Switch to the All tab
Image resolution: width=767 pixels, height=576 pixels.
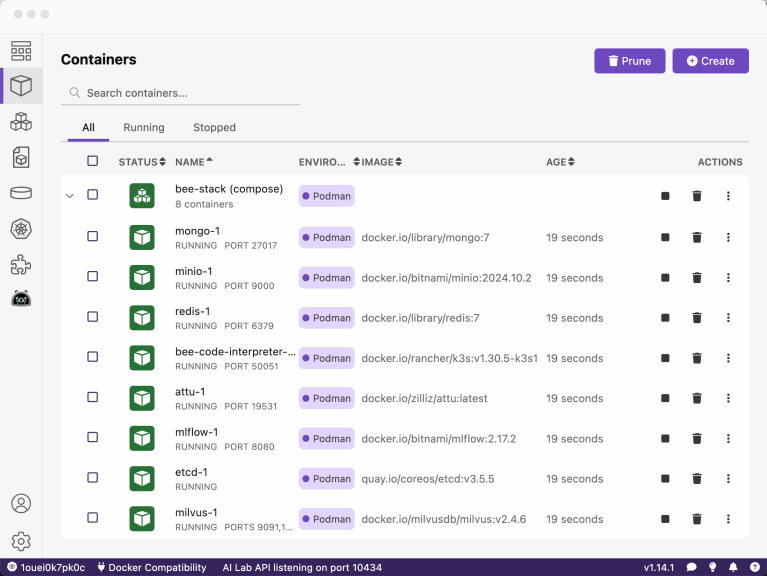coord(89,128)
